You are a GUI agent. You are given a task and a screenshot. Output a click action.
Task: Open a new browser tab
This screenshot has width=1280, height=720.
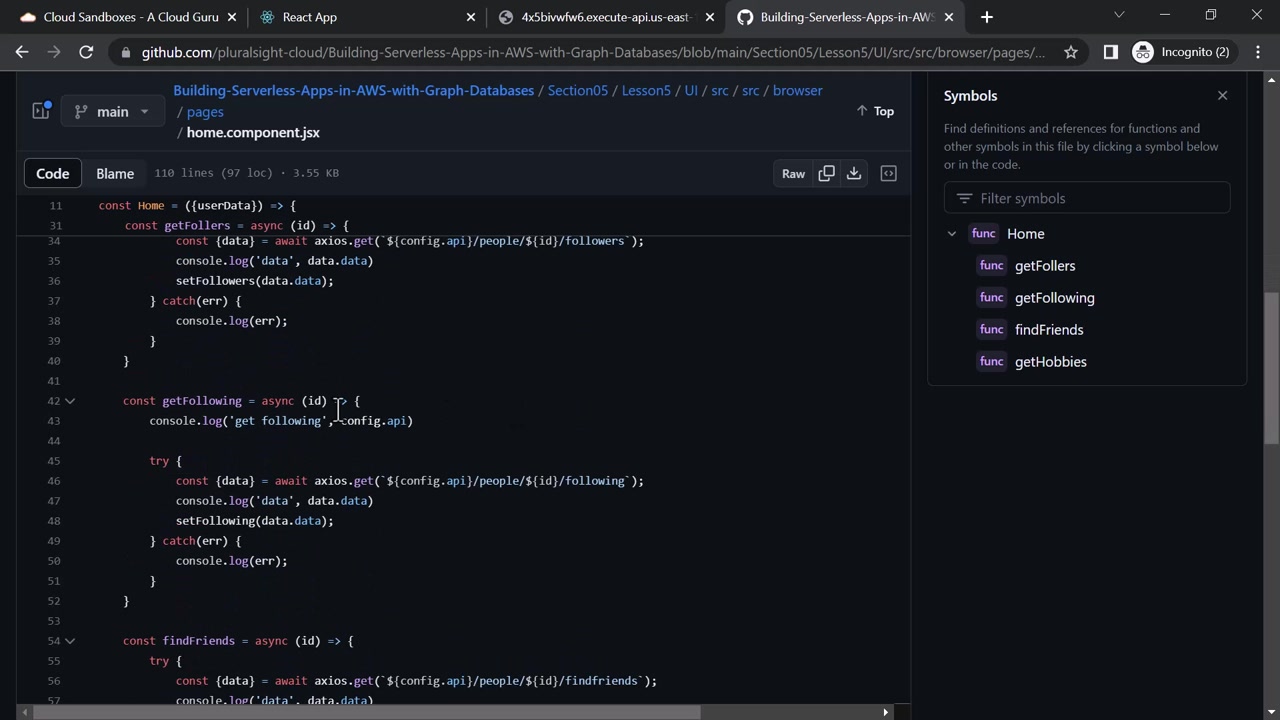click(986, 17)
